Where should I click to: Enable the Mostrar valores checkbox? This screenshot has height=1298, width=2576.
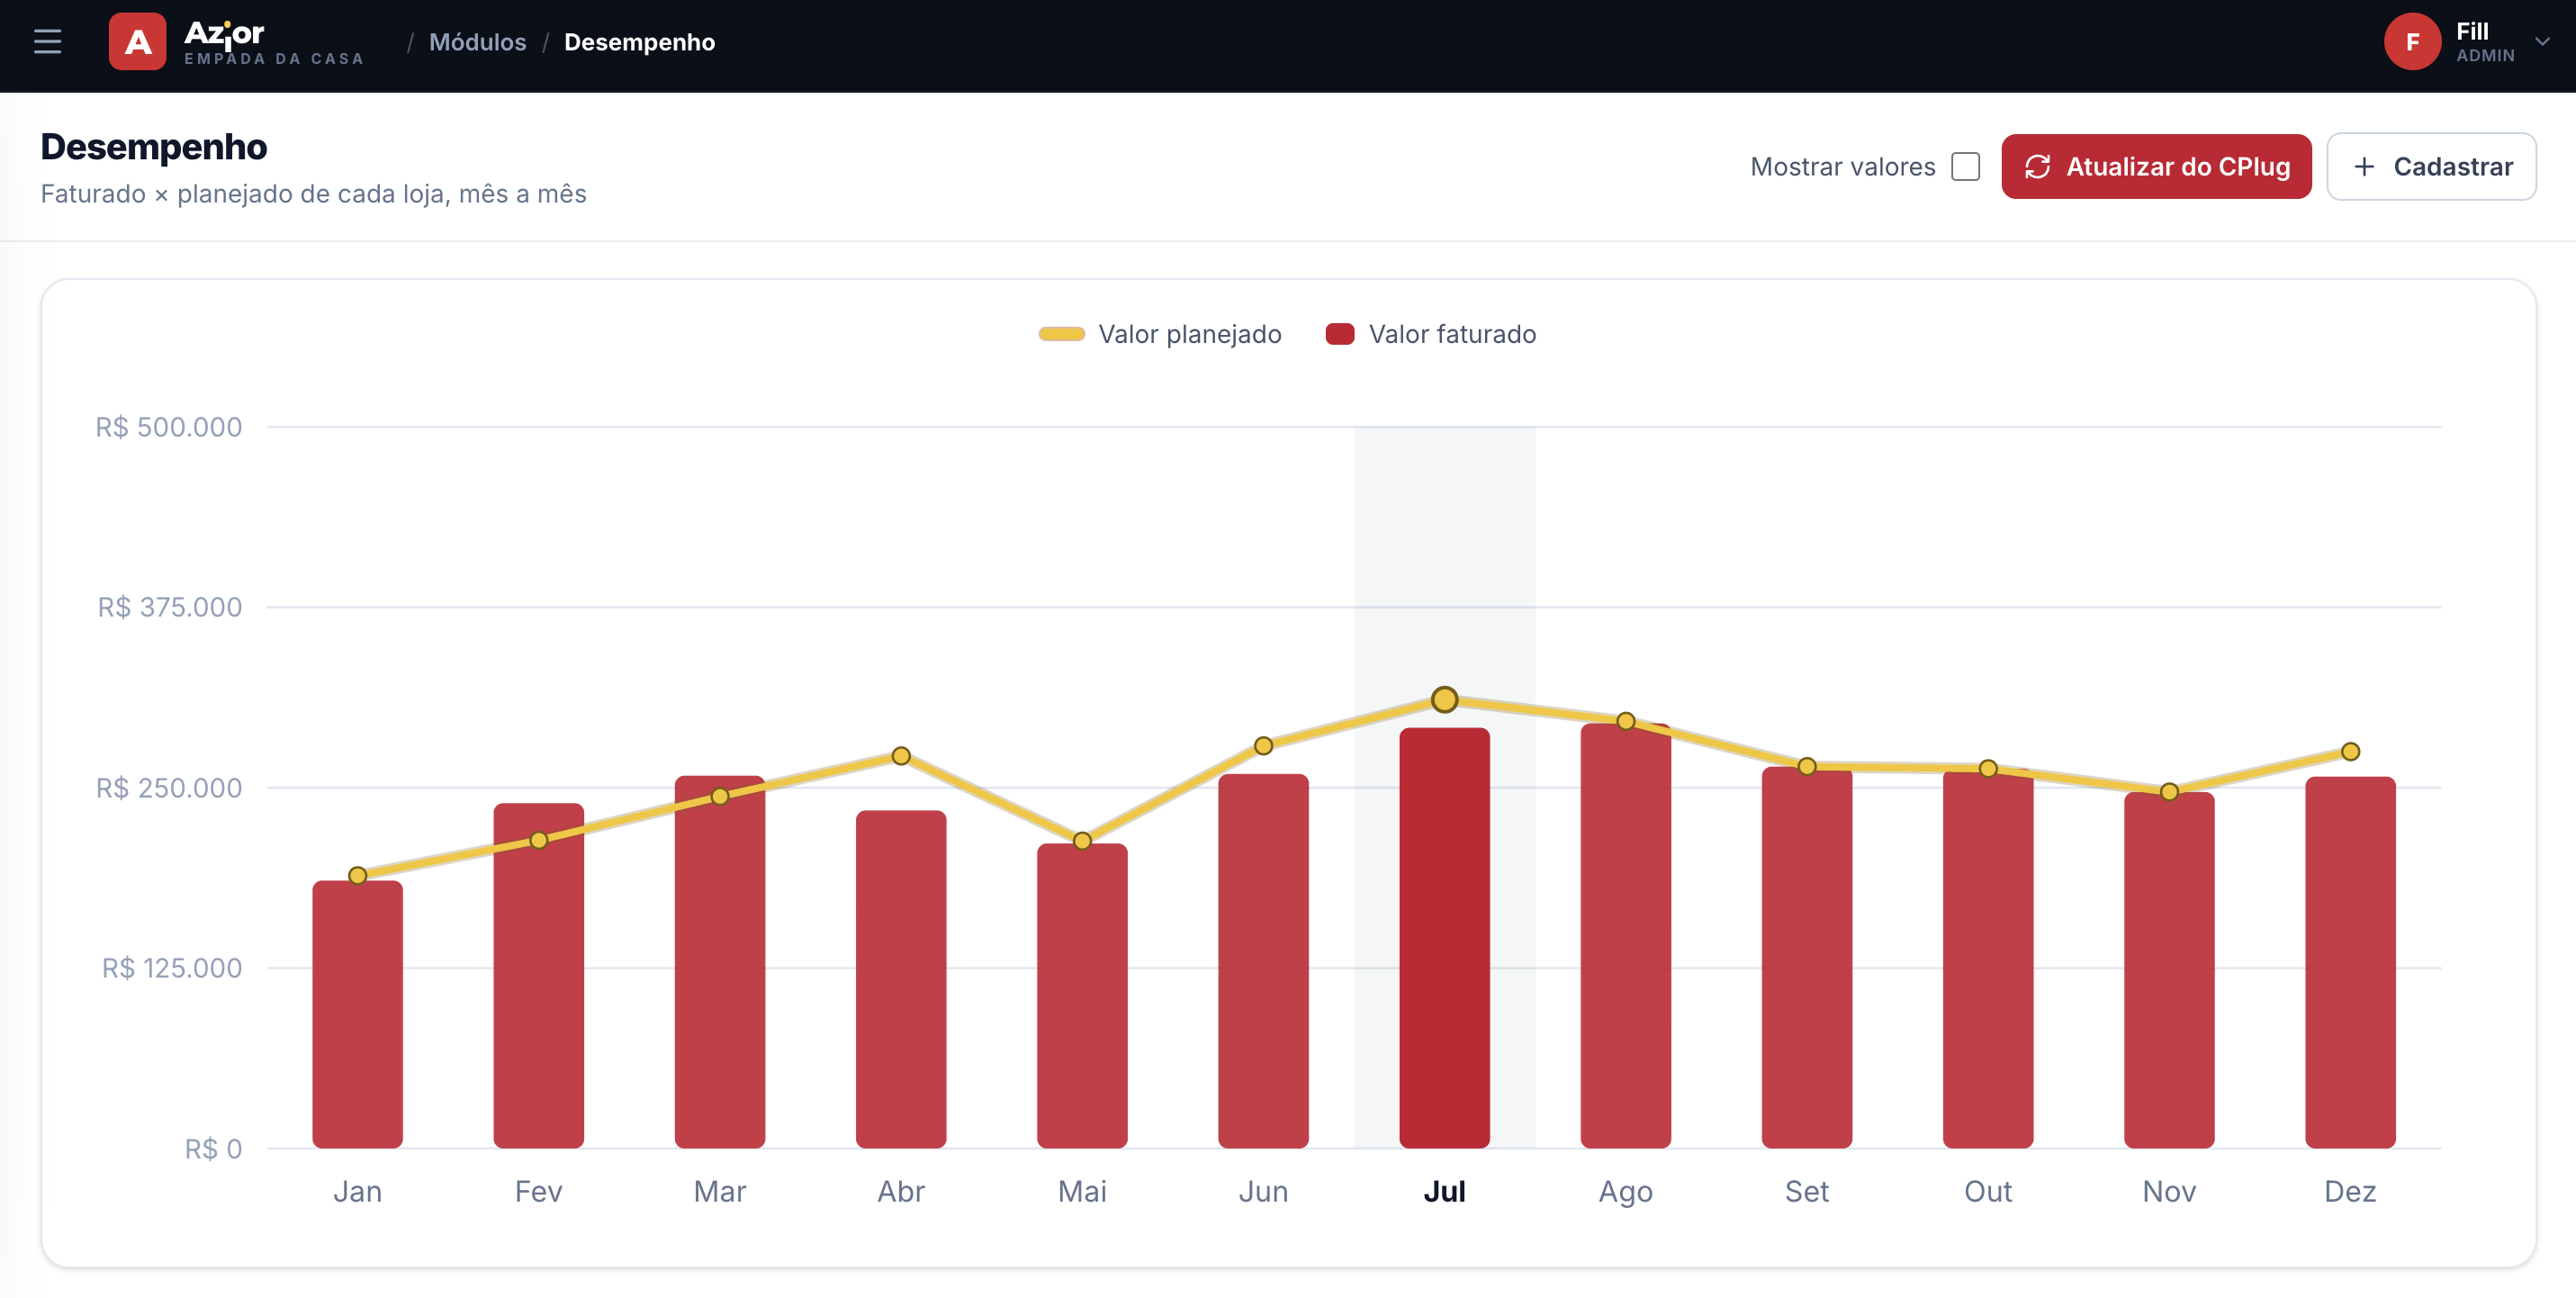point(1965,167)
